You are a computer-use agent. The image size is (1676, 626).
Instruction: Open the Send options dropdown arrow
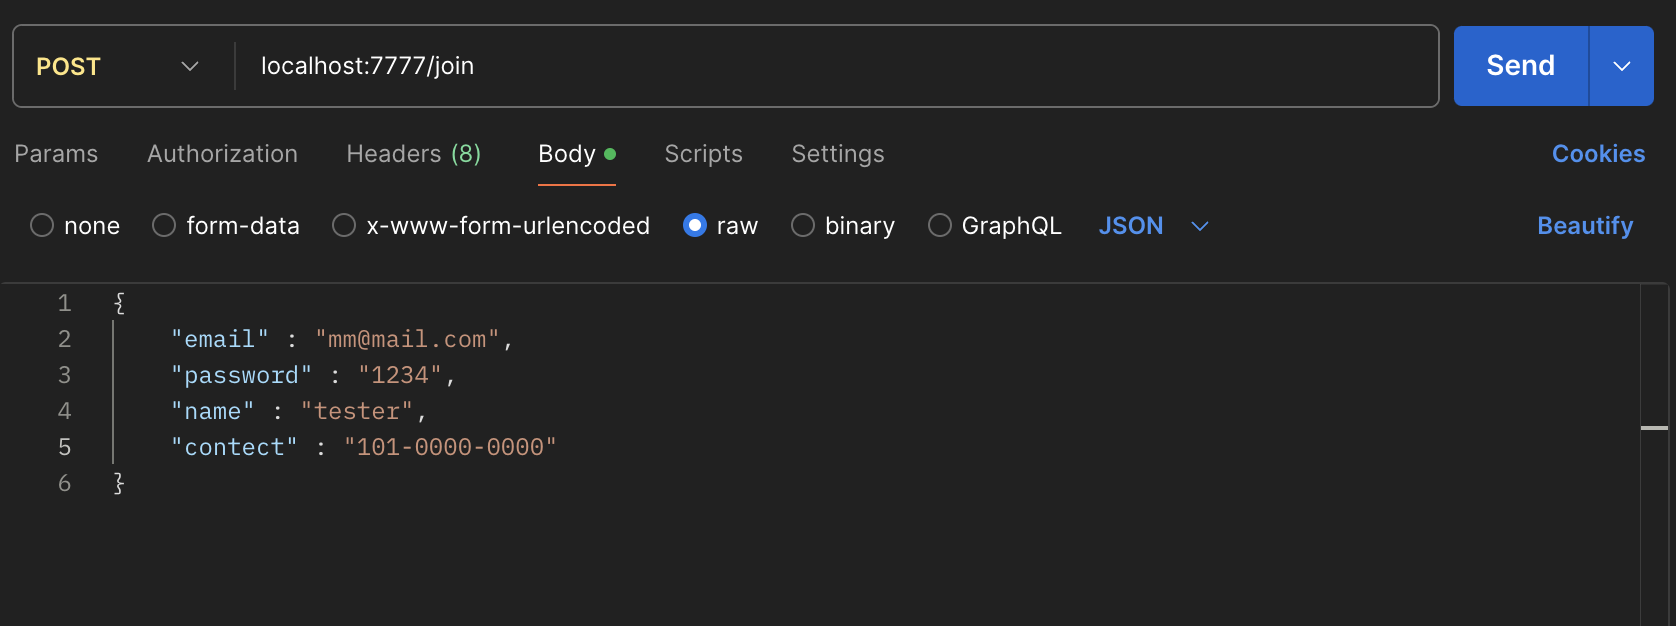coord(1621,66)
